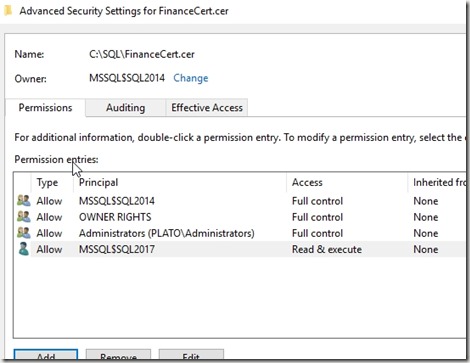Click the Change owner link

point(191,78)
